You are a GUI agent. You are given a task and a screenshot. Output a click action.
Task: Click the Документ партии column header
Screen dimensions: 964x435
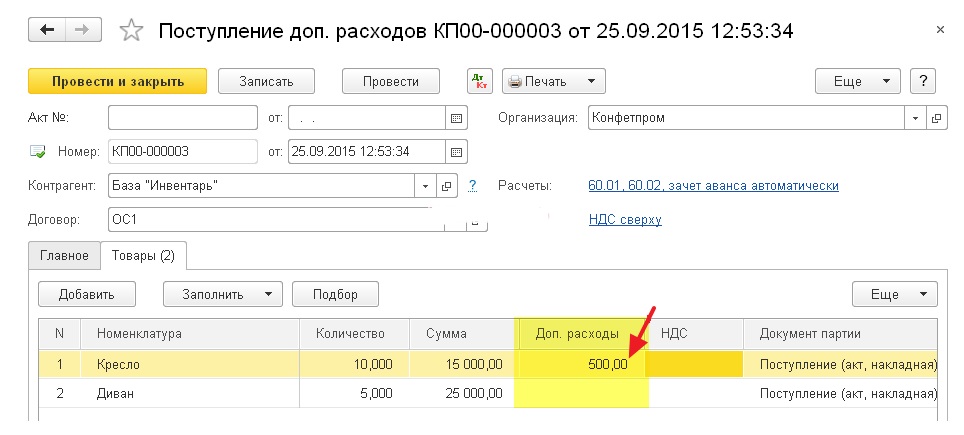tap(840, 334)
